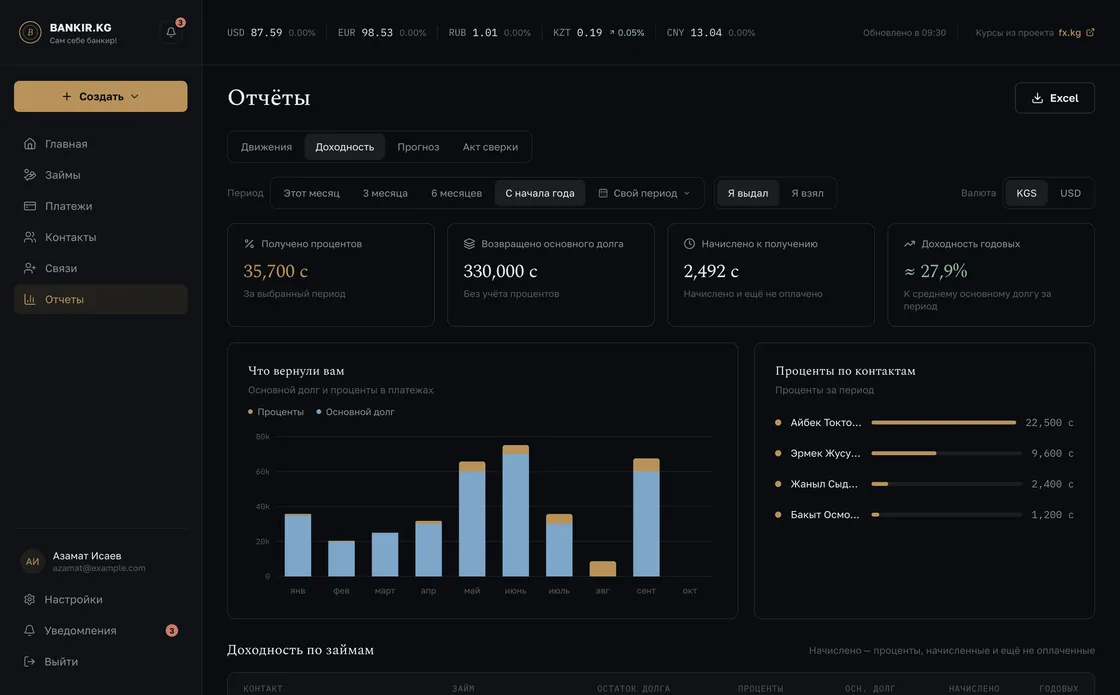
Task: Click the clock icon on Начислено к получению
Action: pyautogui.click(x=689, y=244)
